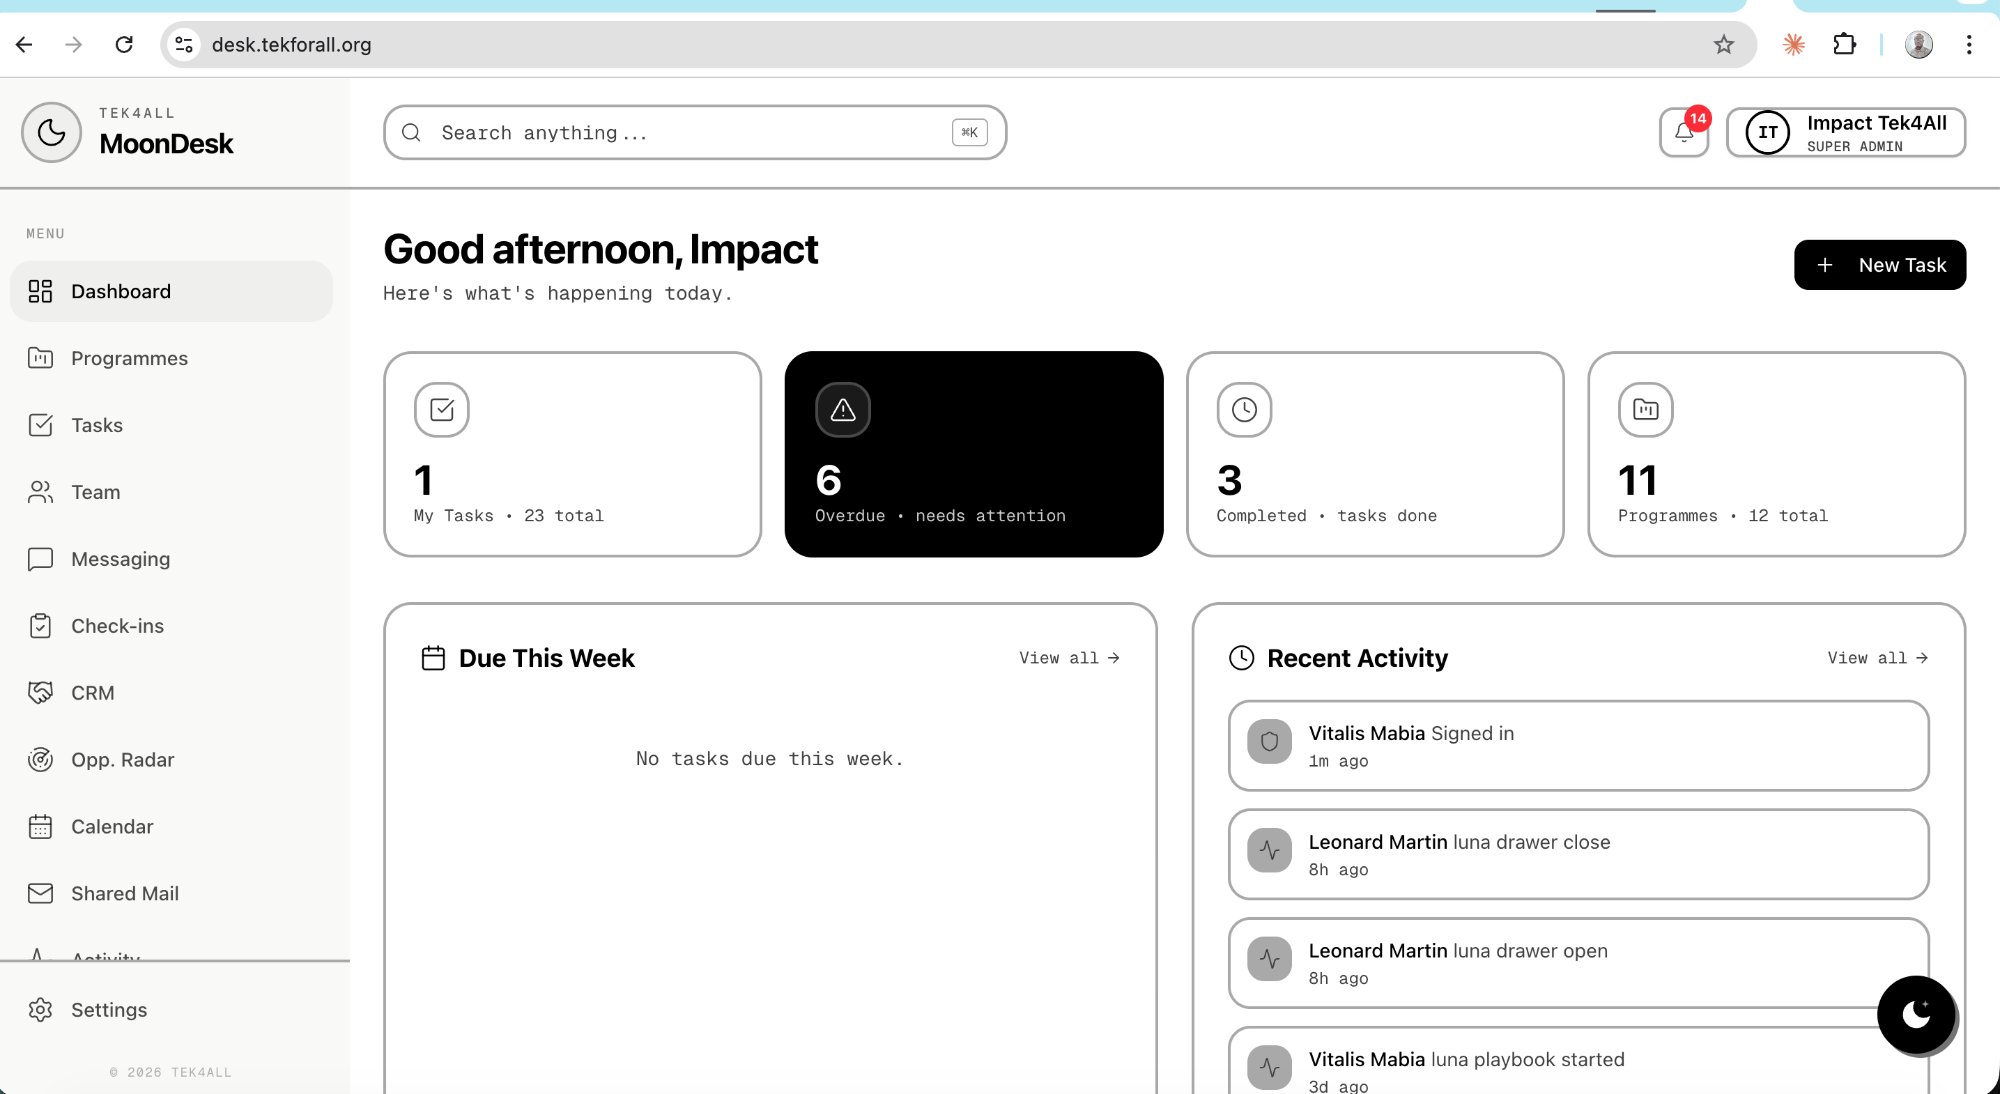Switch to the Dashboard menu item
The width and height of the screenshot is (2000, 1094).
coord(120,291)
